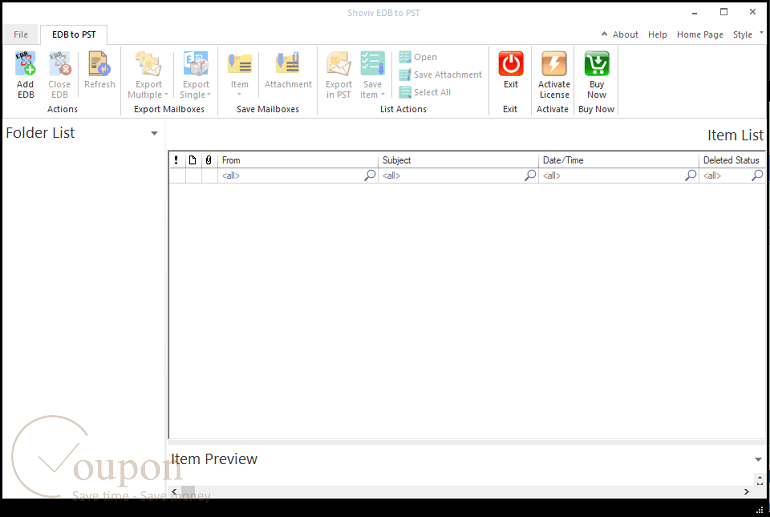Click the Refresh icon
This screenshot has height=517, width=770.
tap(99, 64)
